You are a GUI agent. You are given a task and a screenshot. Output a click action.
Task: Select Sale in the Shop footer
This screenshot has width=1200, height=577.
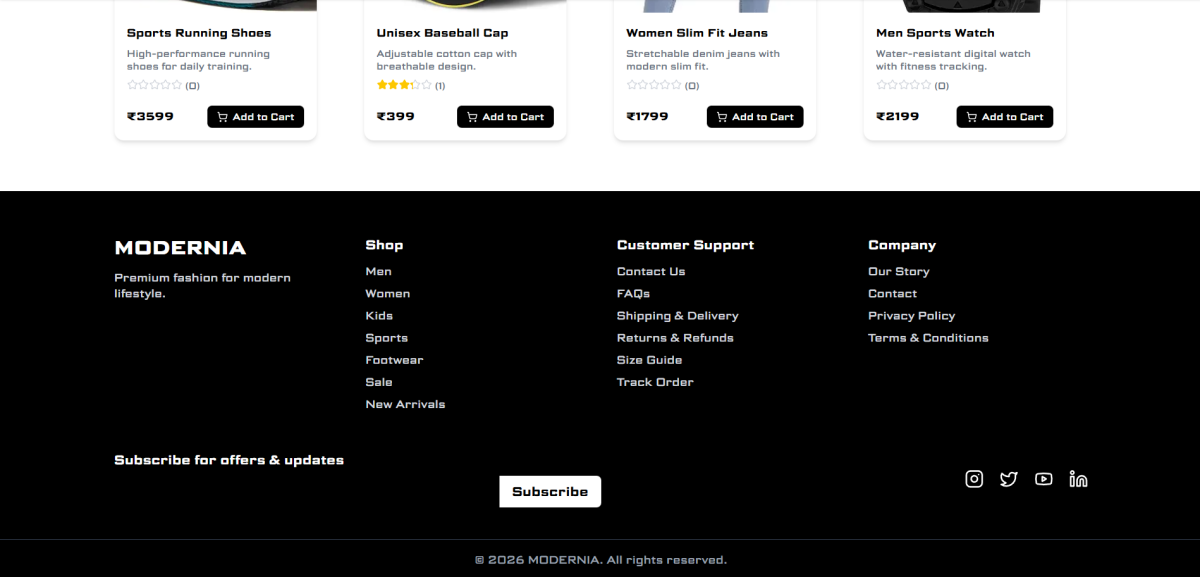click(379, 382)
